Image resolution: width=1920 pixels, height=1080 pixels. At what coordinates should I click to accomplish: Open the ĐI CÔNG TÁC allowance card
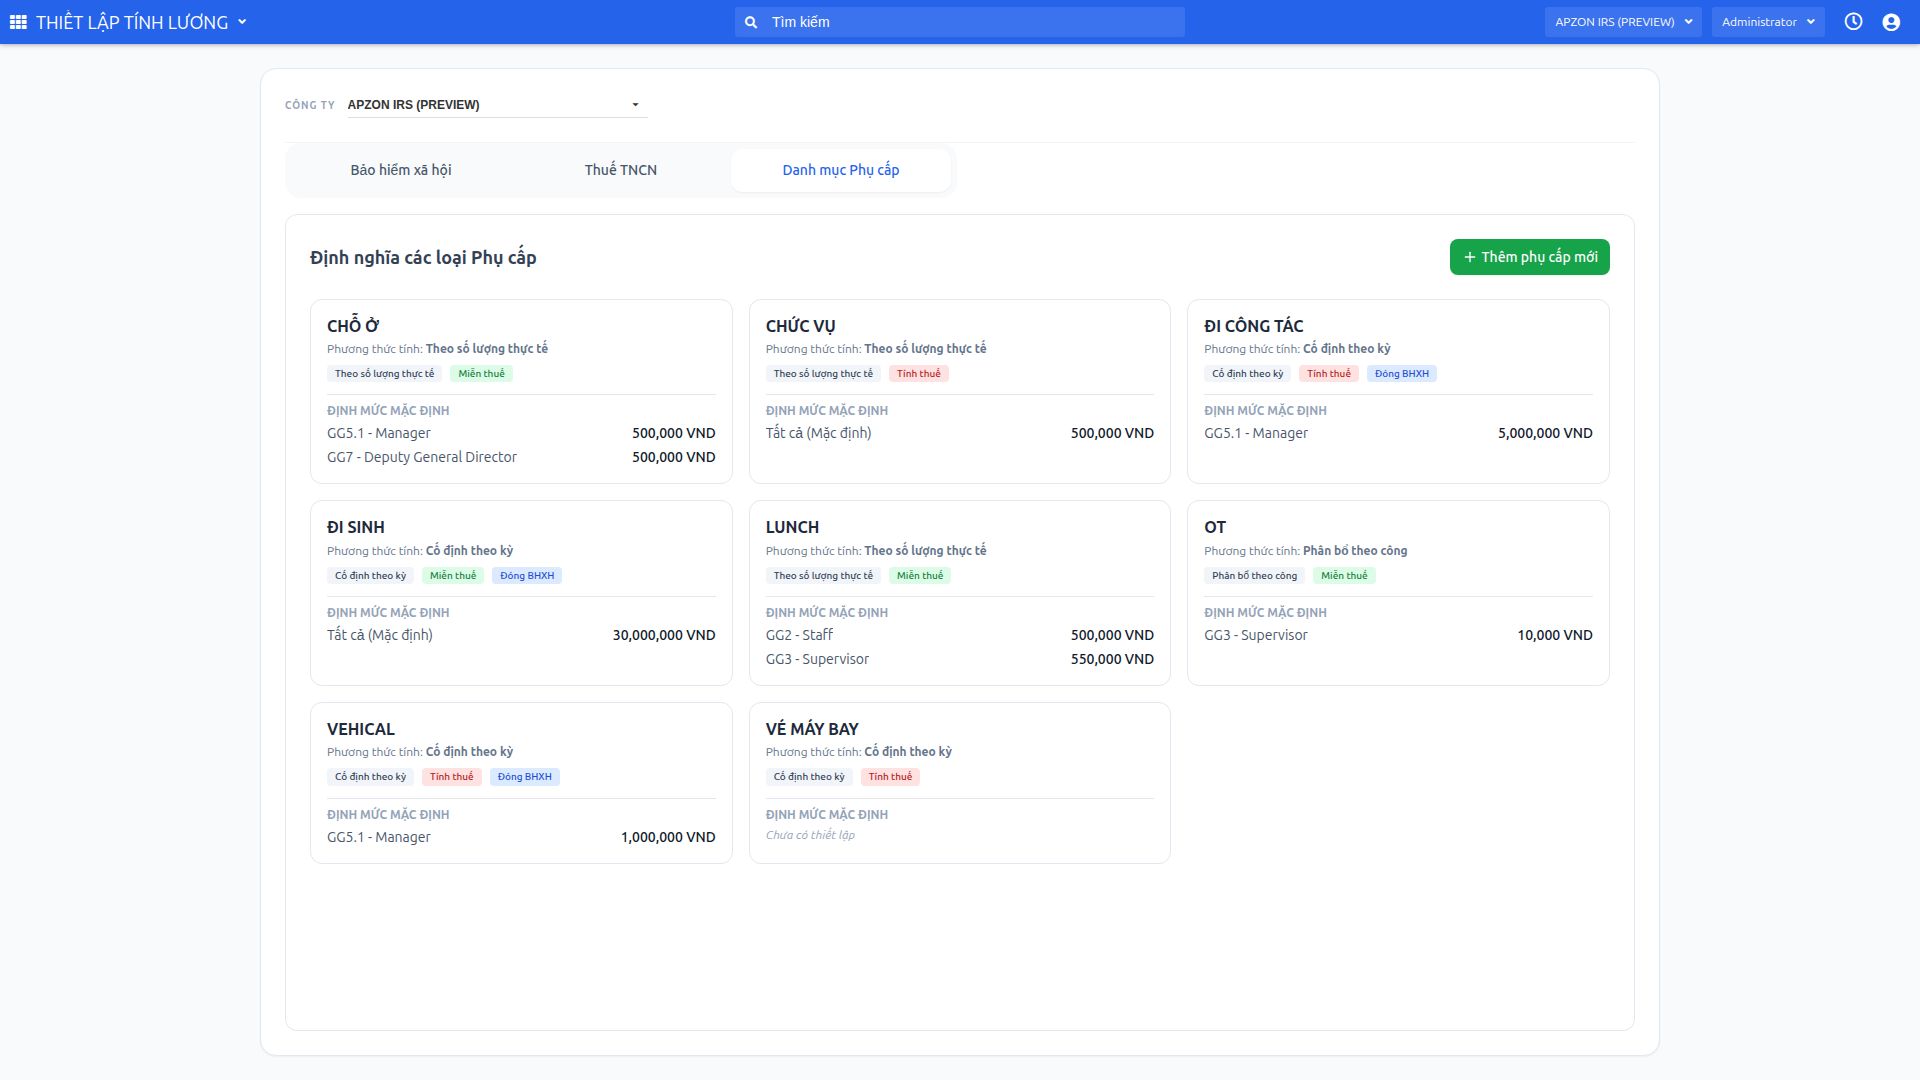(x=1398, y=392)
